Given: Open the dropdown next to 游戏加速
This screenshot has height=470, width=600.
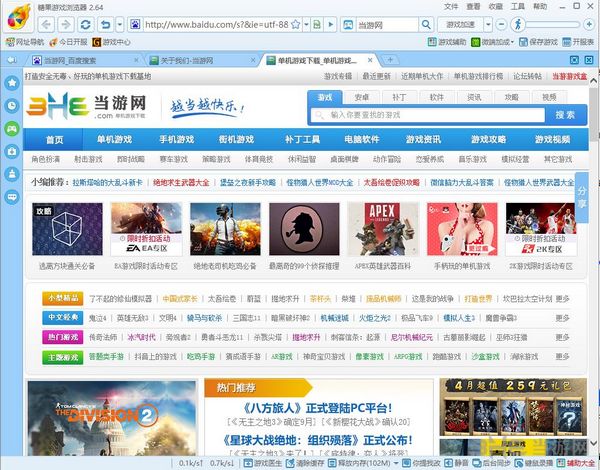Looking at the screenshot, I should (x=488, y=25).
